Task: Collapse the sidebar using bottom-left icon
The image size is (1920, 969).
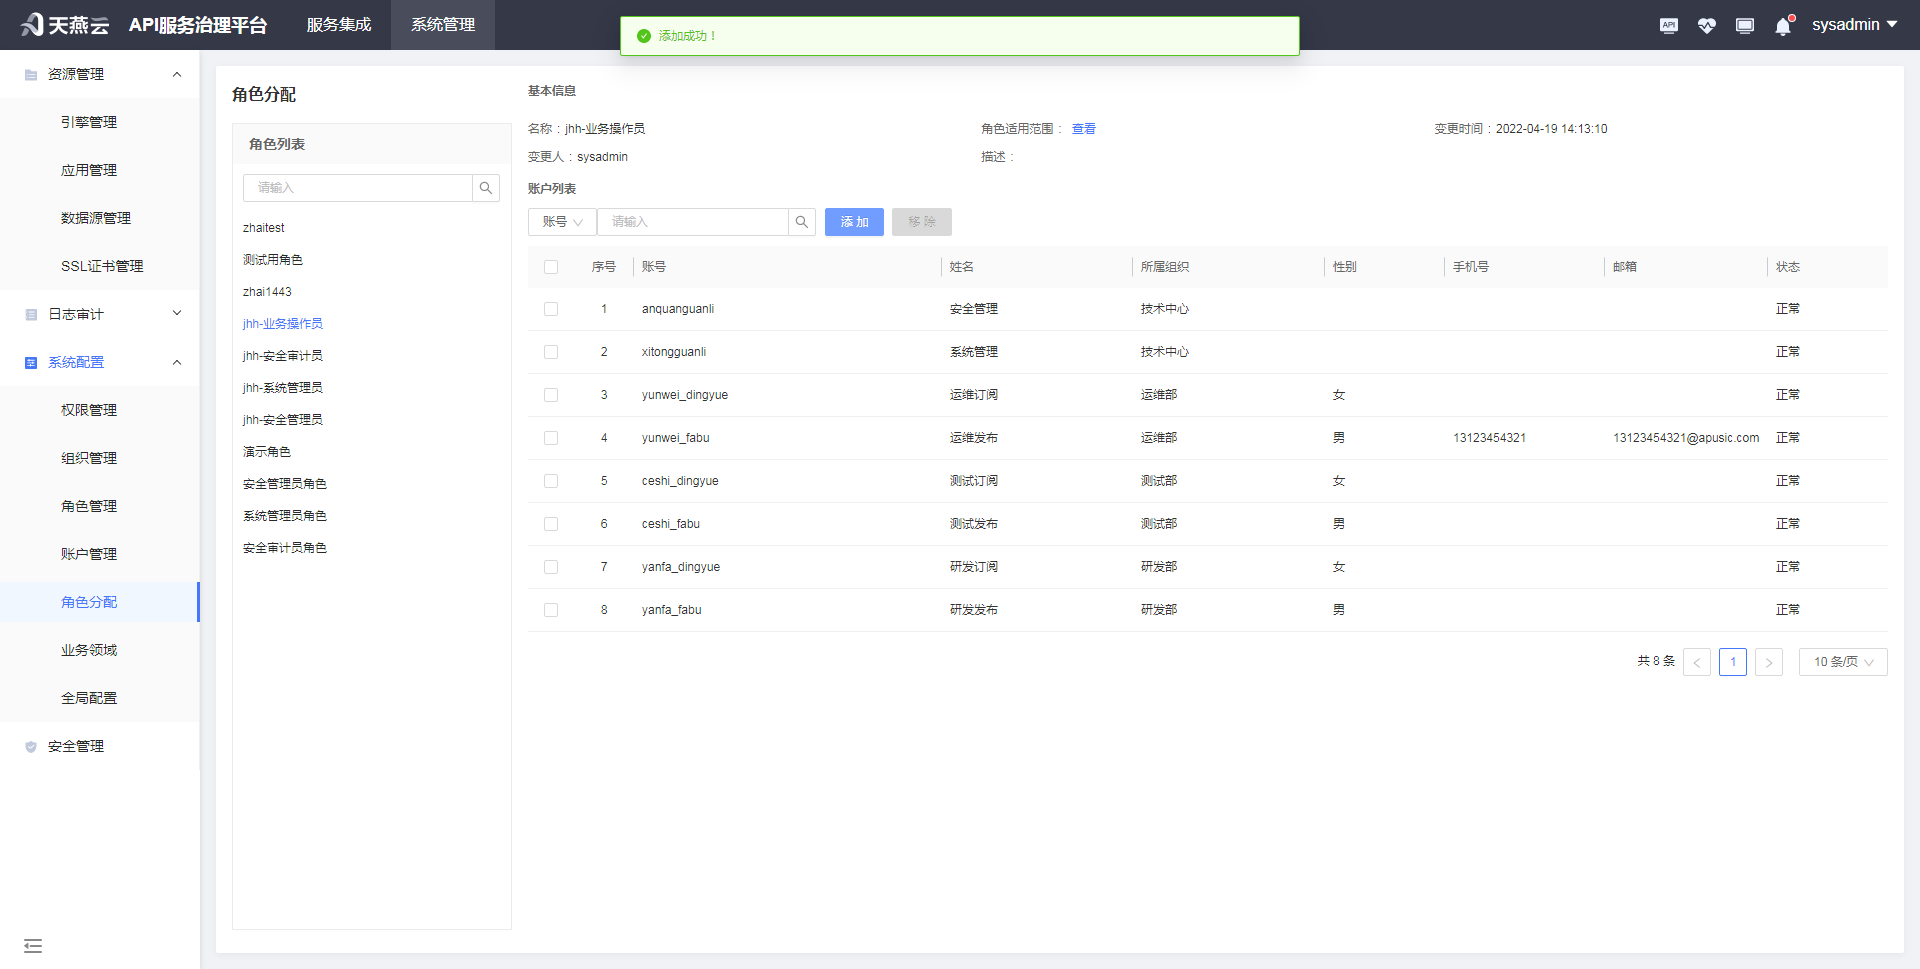Action: [x=33, y=945]
